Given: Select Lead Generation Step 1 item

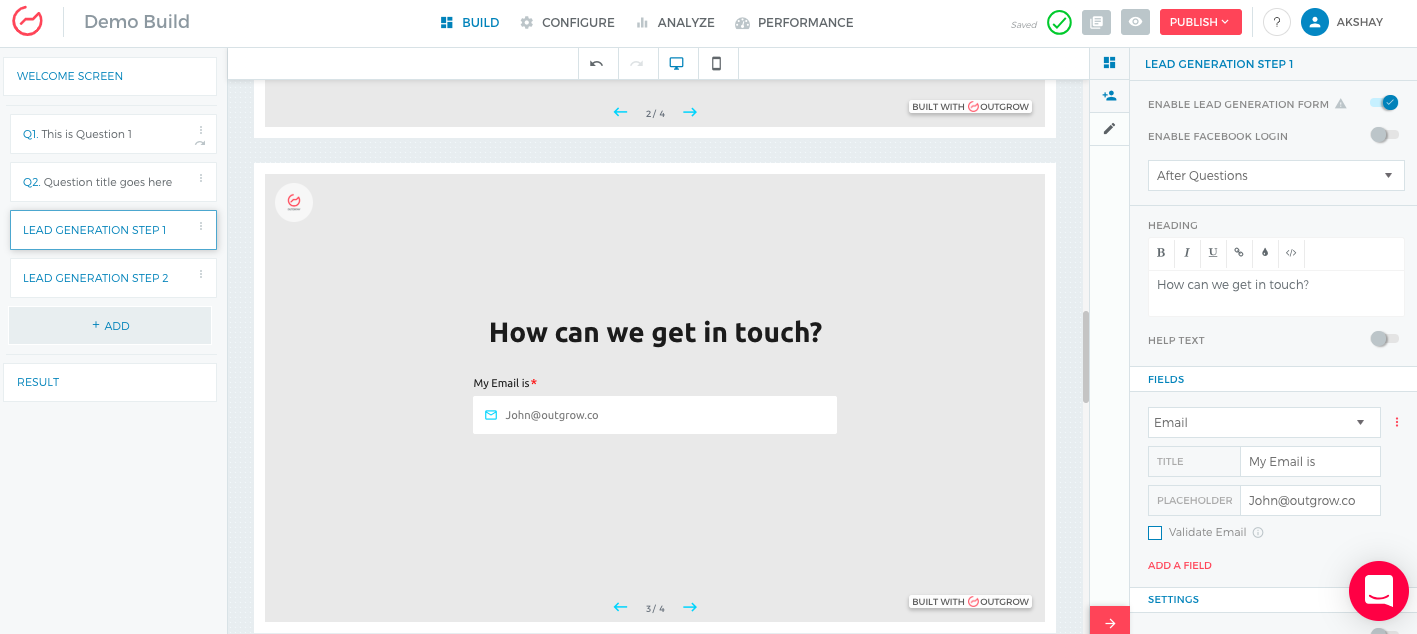Looking at the screenshot, I should [113, 230].
